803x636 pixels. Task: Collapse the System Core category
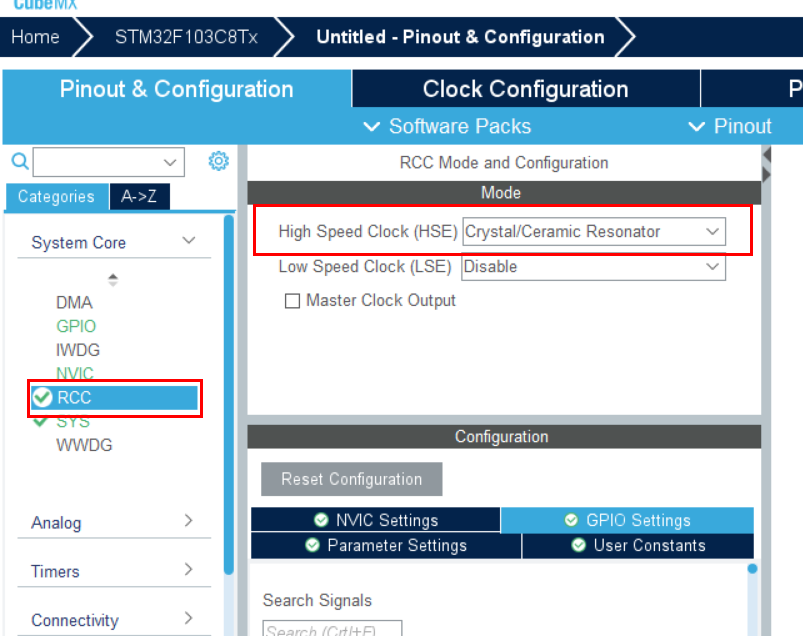tap(189, 241)
